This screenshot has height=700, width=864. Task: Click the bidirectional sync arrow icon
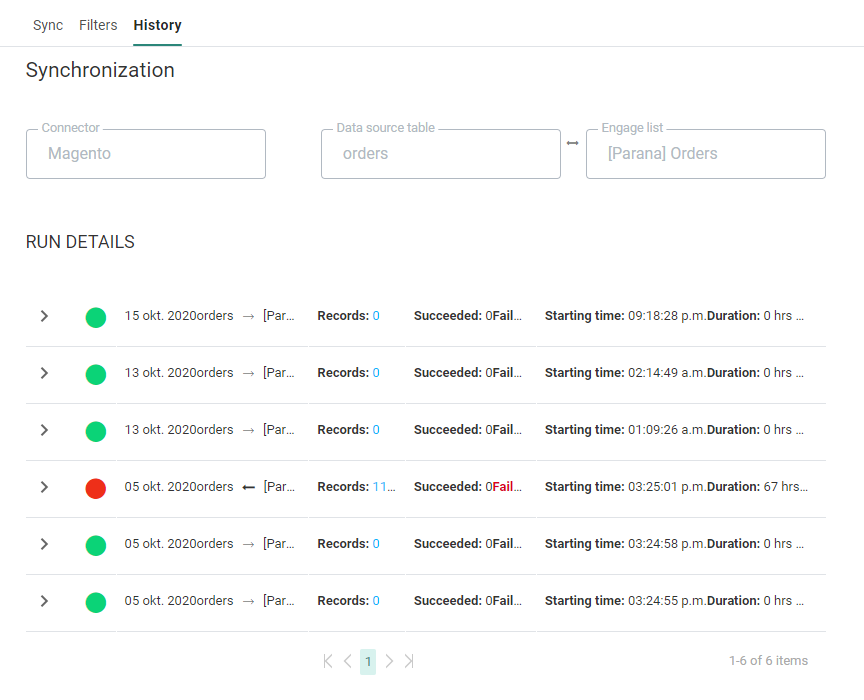573,143
